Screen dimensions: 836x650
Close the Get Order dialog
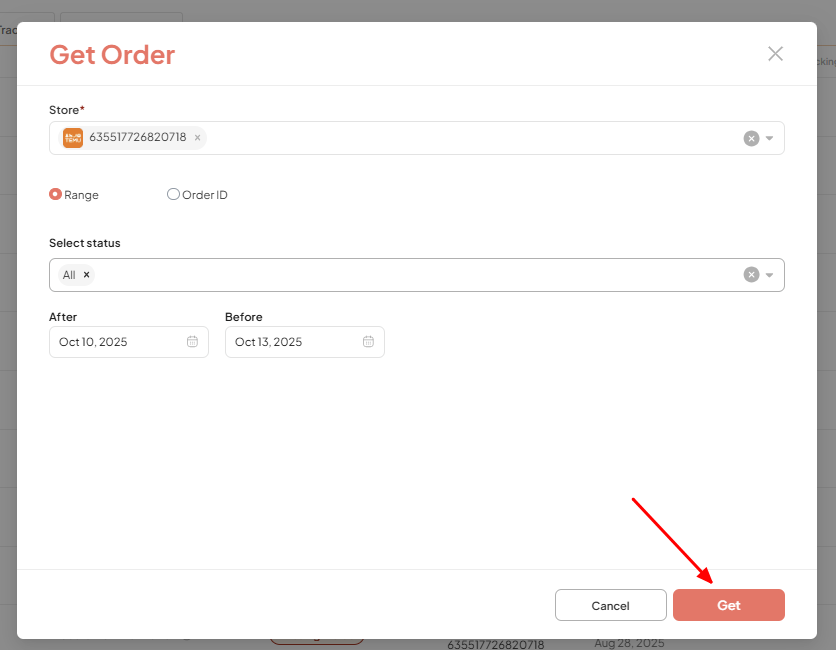click(x=775, y=54)
